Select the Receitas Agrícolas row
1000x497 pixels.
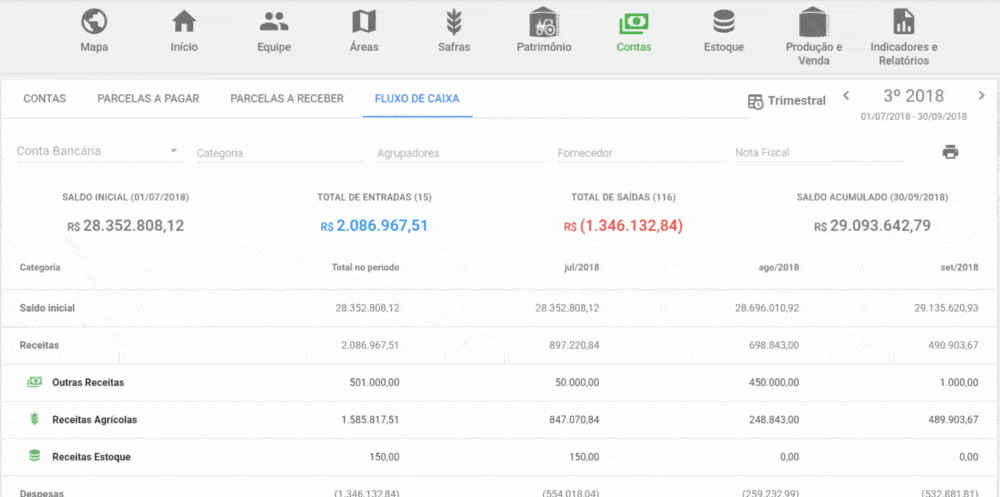coord(95,420)
